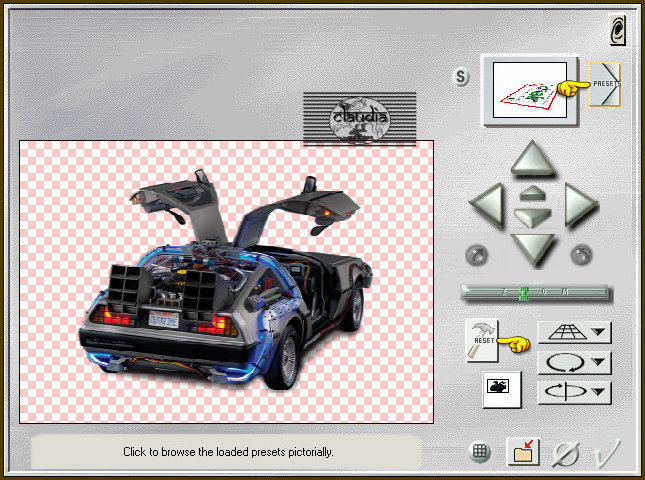Click the circular rotation icon
Viewport: 645px width, 480px height.
[x=565, y=362]
